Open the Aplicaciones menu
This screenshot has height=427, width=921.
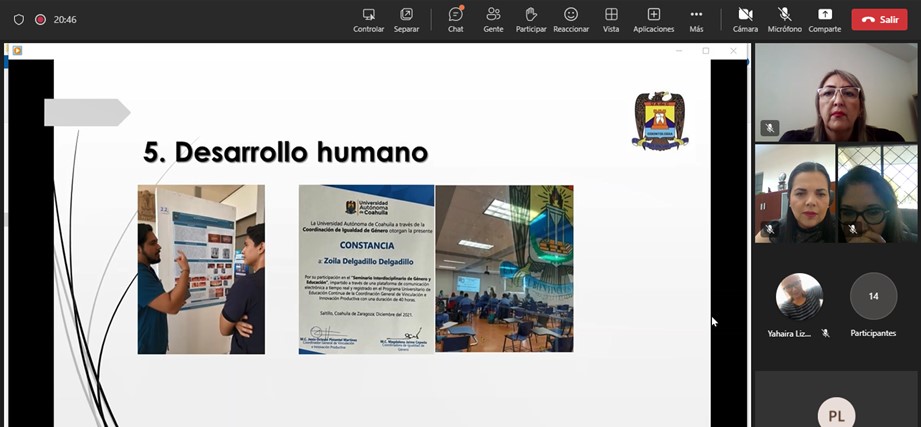(x=653, y=18)
